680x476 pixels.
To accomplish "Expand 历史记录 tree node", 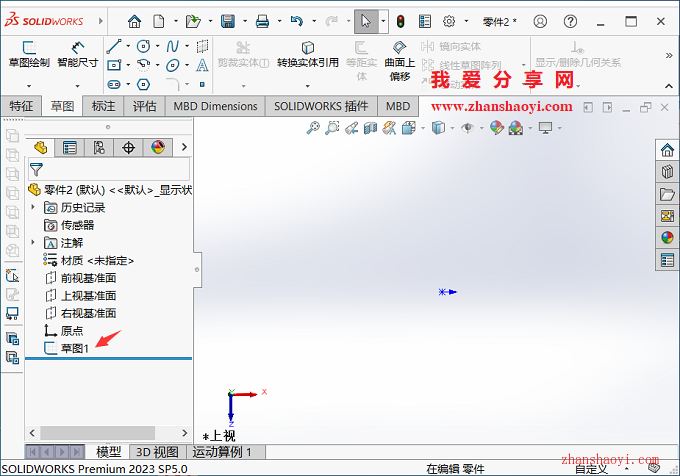I will coord(33,207).
